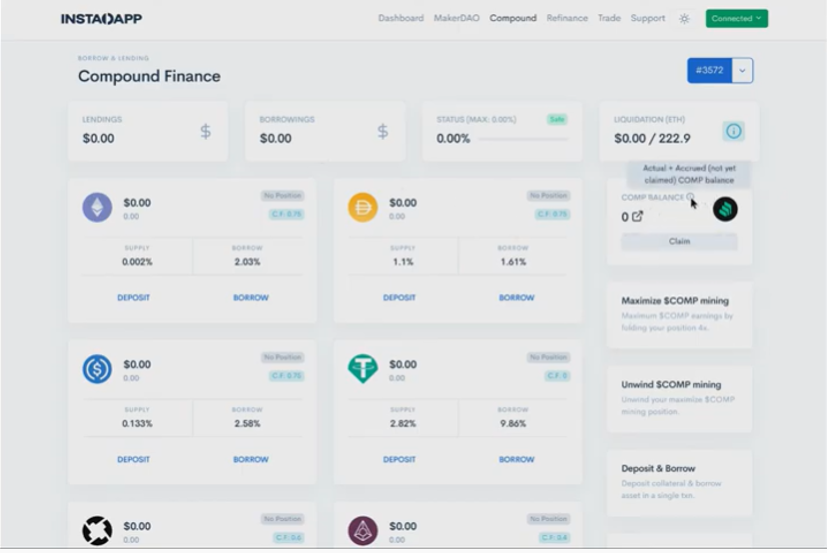Image resolution: width=827 pixels, height=554 pixels.
Task: Click the ETH card C.F 0.75 badge
Action: coord(287,214)
